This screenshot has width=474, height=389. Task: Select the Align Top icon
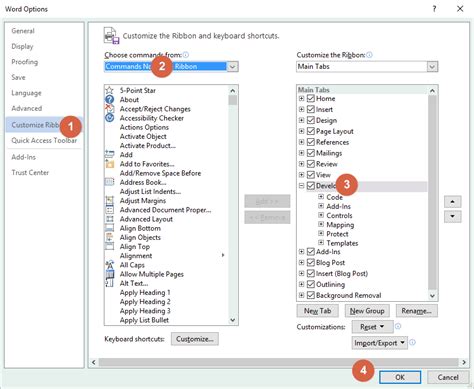pos(109,246)
